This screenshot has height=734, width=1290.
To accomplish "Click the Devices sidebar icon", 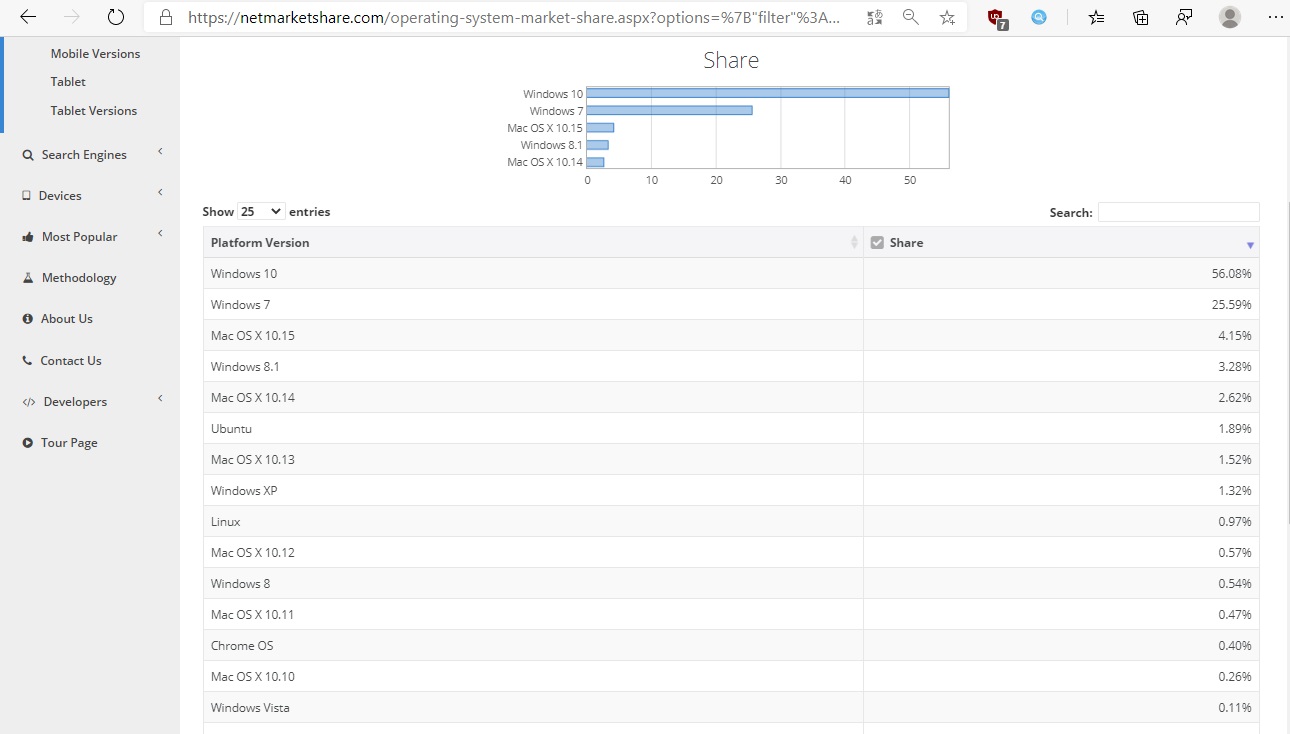I will pos(27,196).
